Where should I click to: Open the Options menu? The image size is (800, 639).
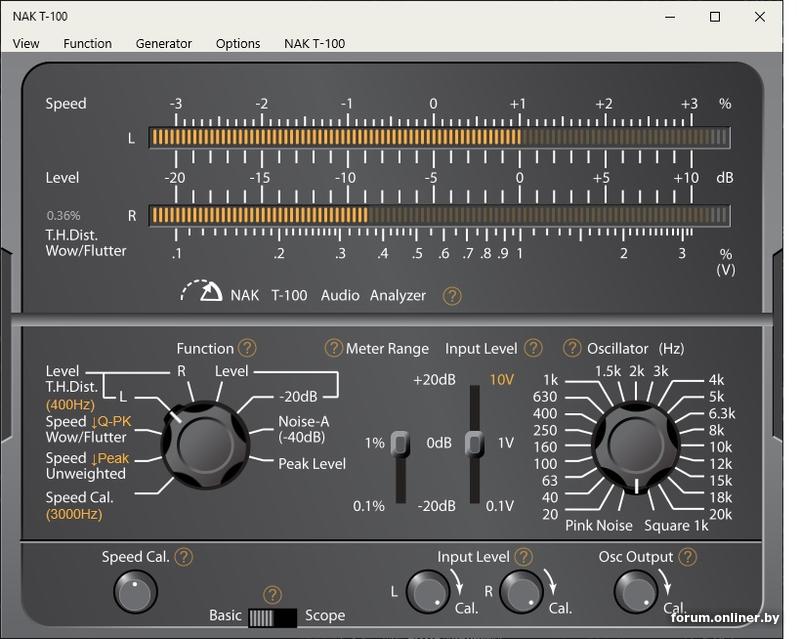coord(238,43)
